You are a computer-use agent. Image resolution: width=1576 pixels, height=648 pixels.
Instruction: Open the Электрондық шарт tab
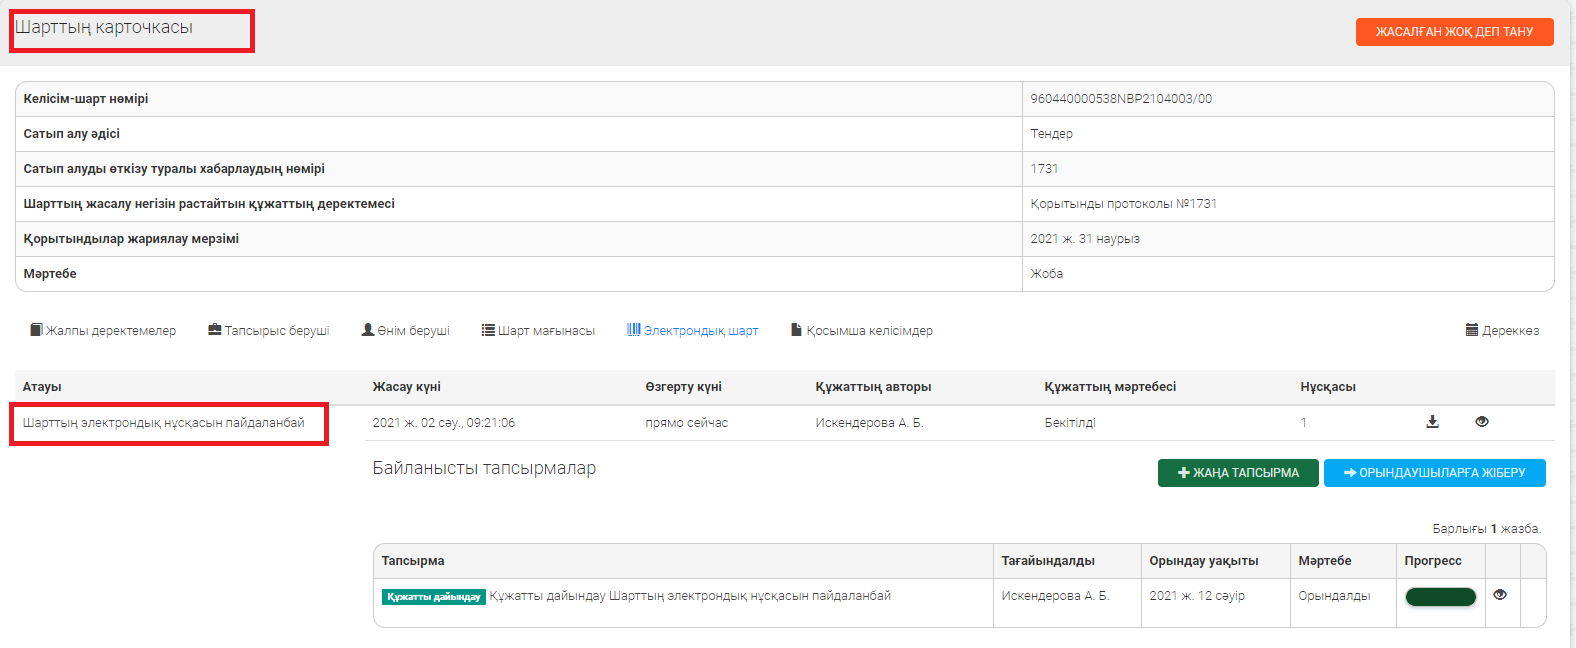point(692,331)
